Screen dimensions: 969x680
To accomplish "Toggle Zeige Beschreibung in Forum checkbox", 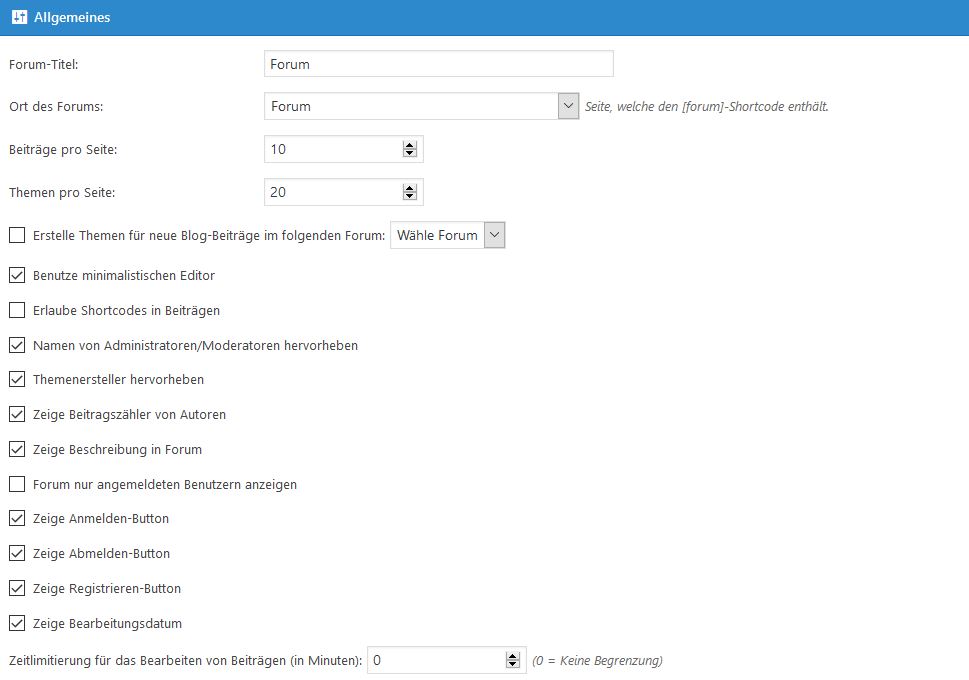I will 17,449.
